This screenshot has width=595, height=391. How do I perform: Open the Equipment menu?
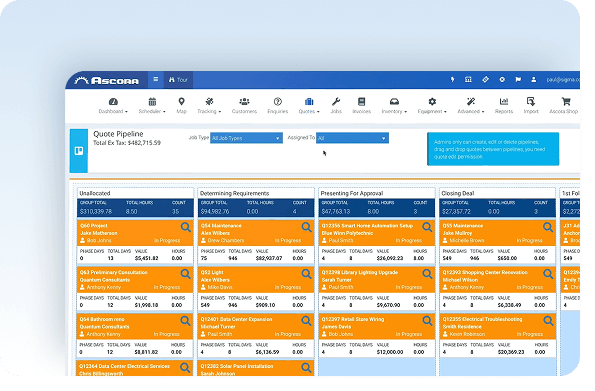(x=432, y=106)
